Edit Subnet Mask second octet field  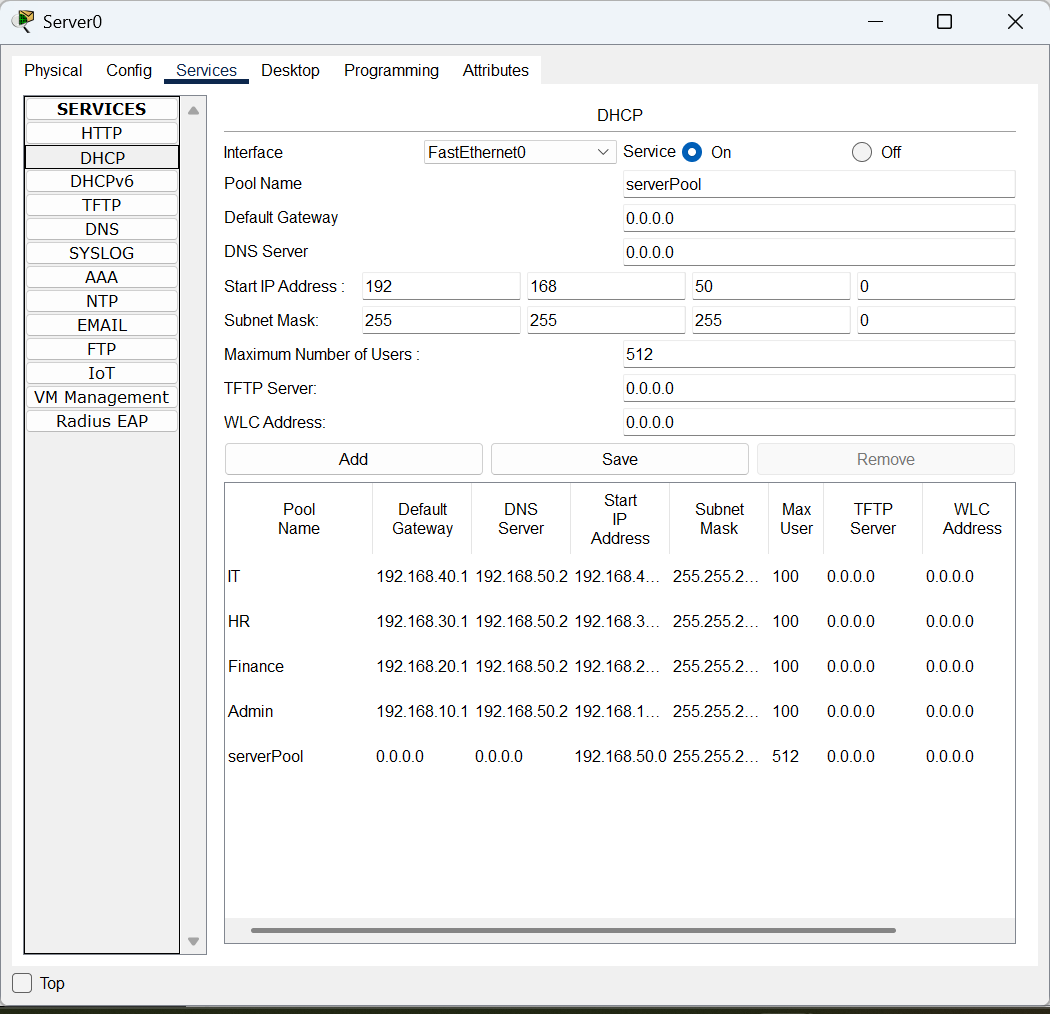click(x=606, y=320)
